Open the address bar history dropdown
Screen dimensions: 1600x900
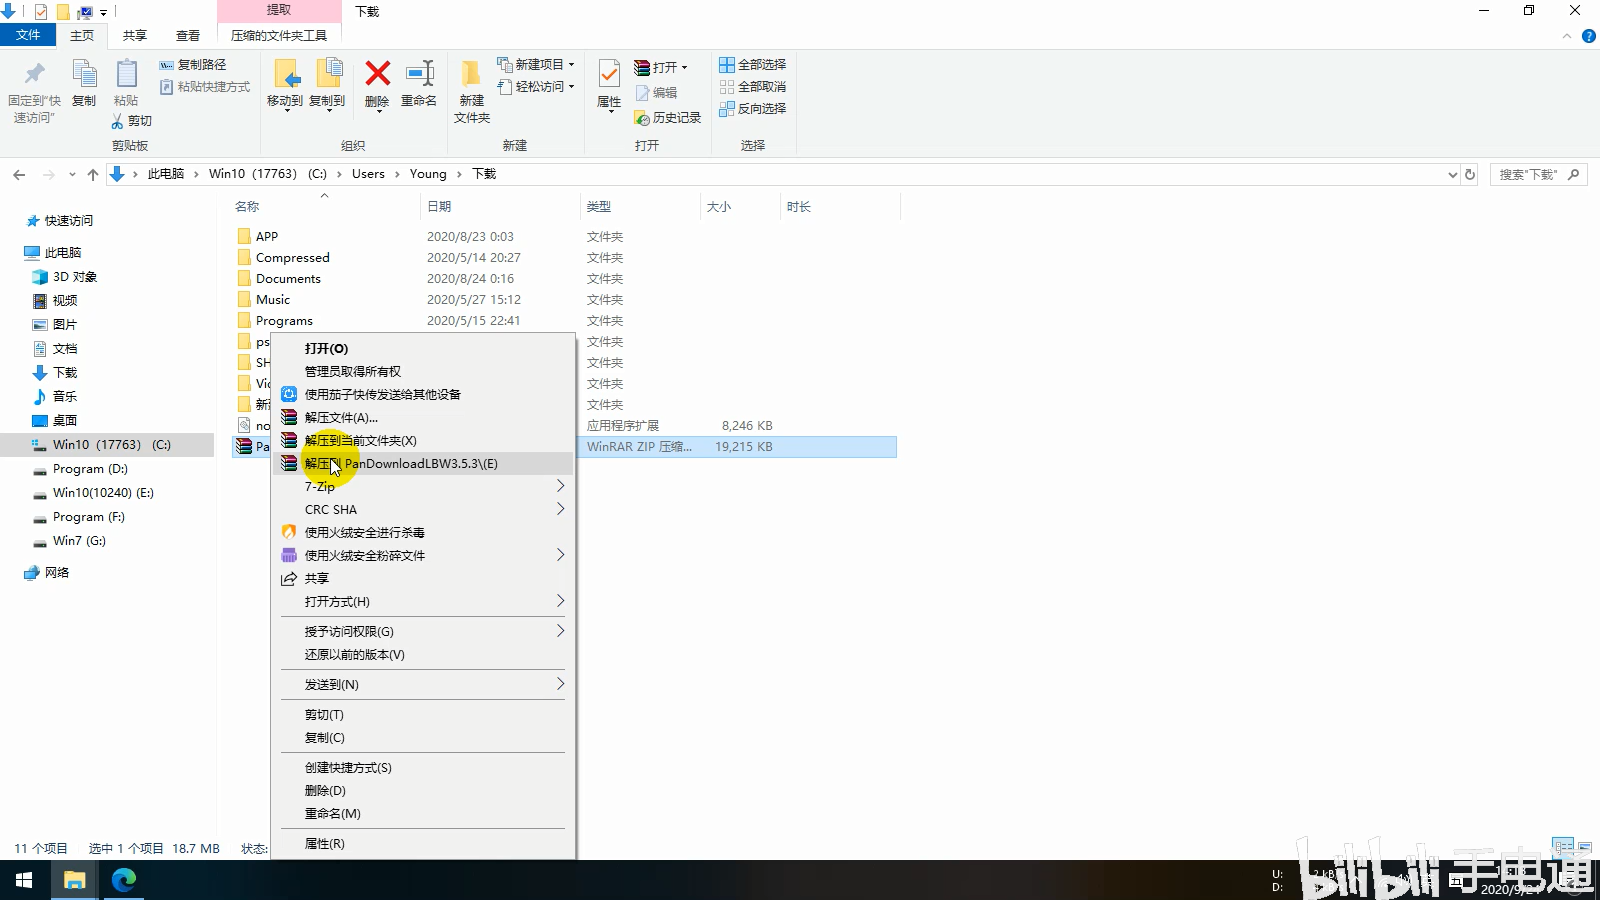click(1452, 174)
